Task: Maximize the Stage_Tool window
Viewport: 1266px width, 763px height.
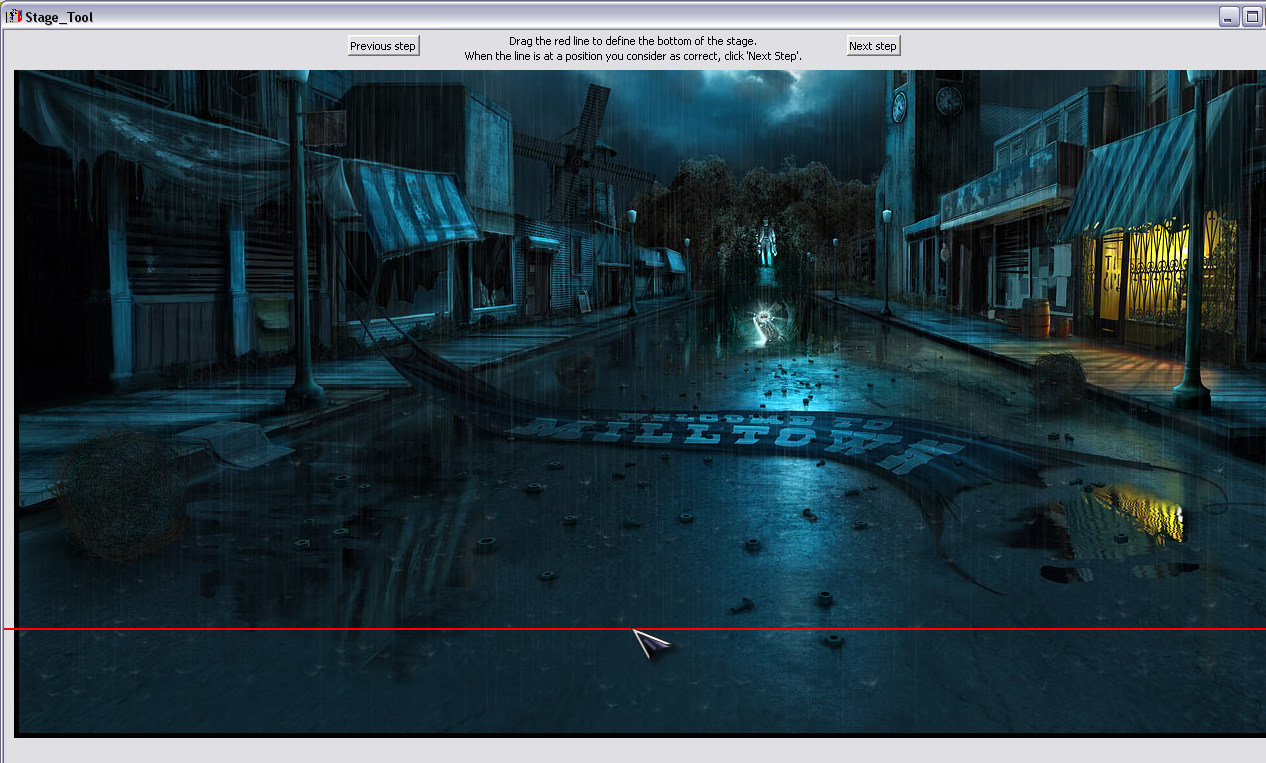Action: [x=1251, y=17]
